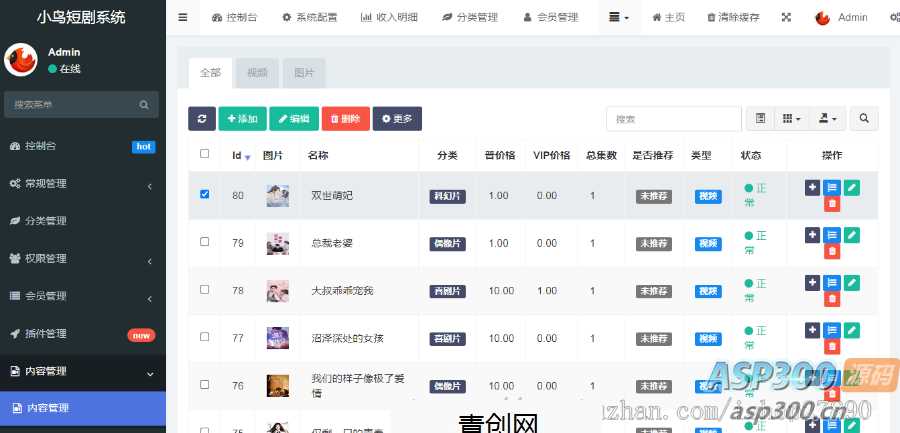Switch to the 图片 tab

tap(304, 73)
